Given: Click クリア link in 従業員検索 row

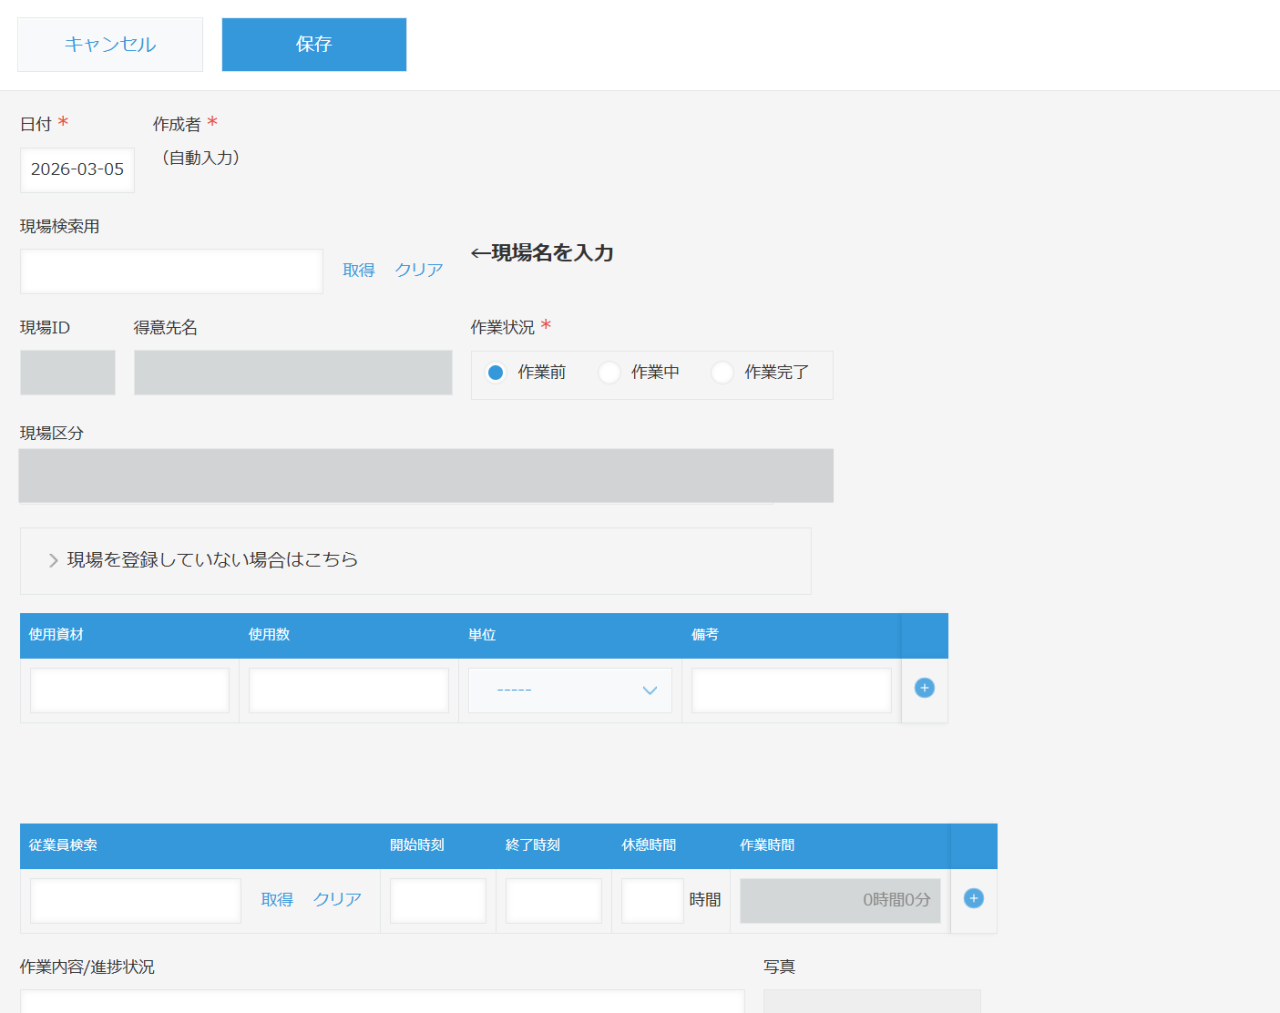Looking at the screenshot, I should (x=337, y=900).
